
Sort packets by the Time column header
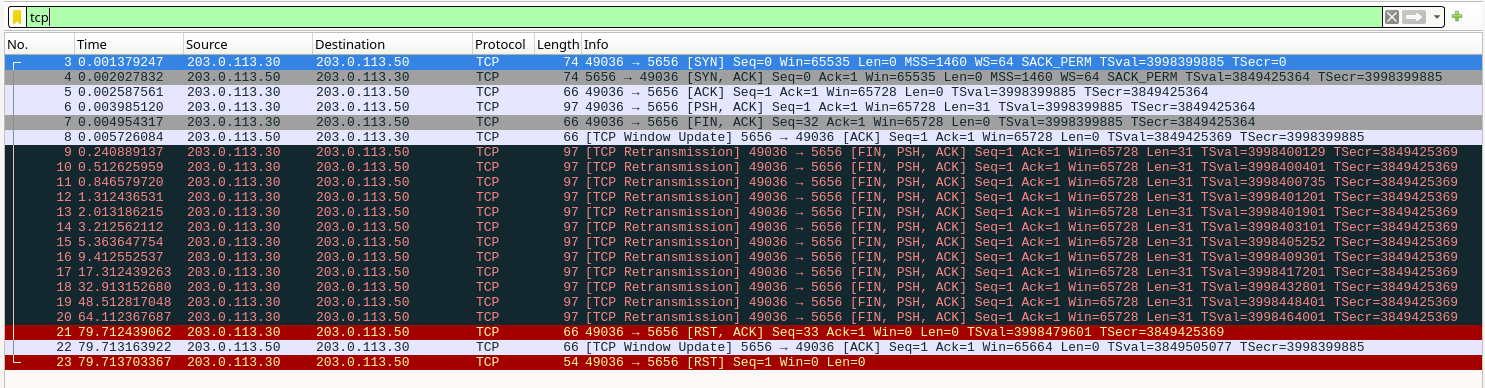click(129, 44)
